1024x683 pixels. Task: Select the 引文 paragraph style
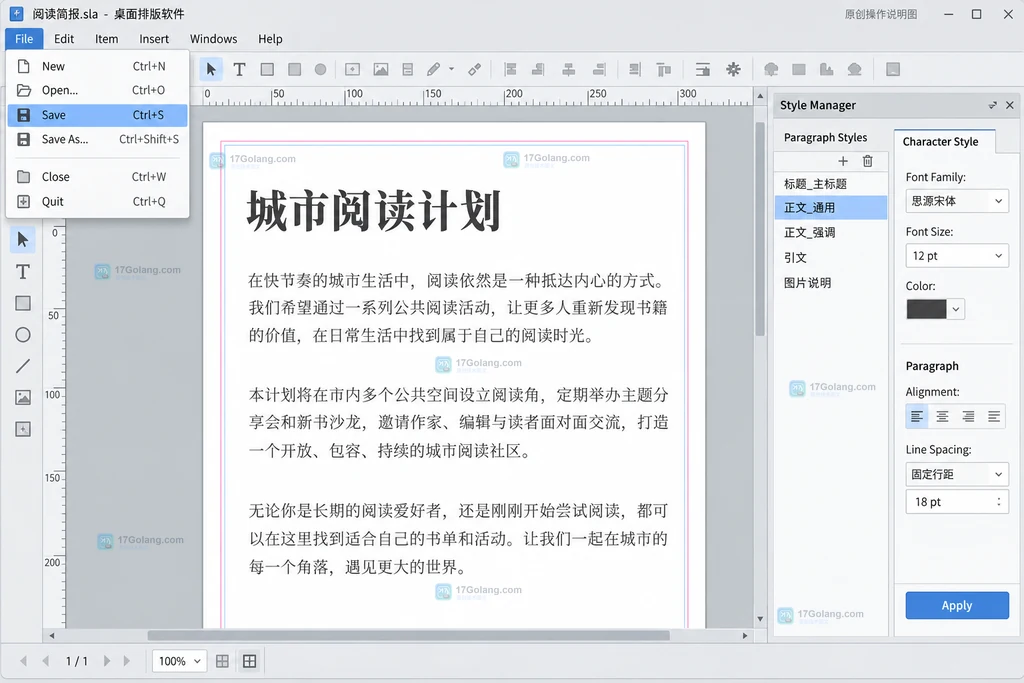(830, 257)
